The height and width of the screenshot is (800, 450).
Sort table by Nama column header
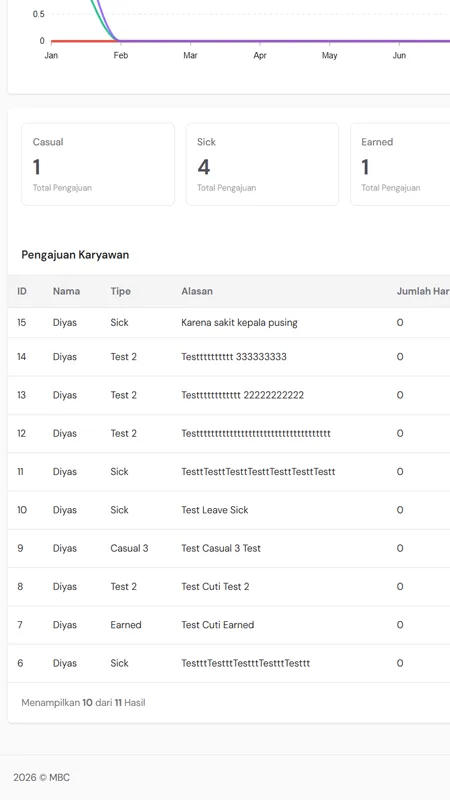66,291
